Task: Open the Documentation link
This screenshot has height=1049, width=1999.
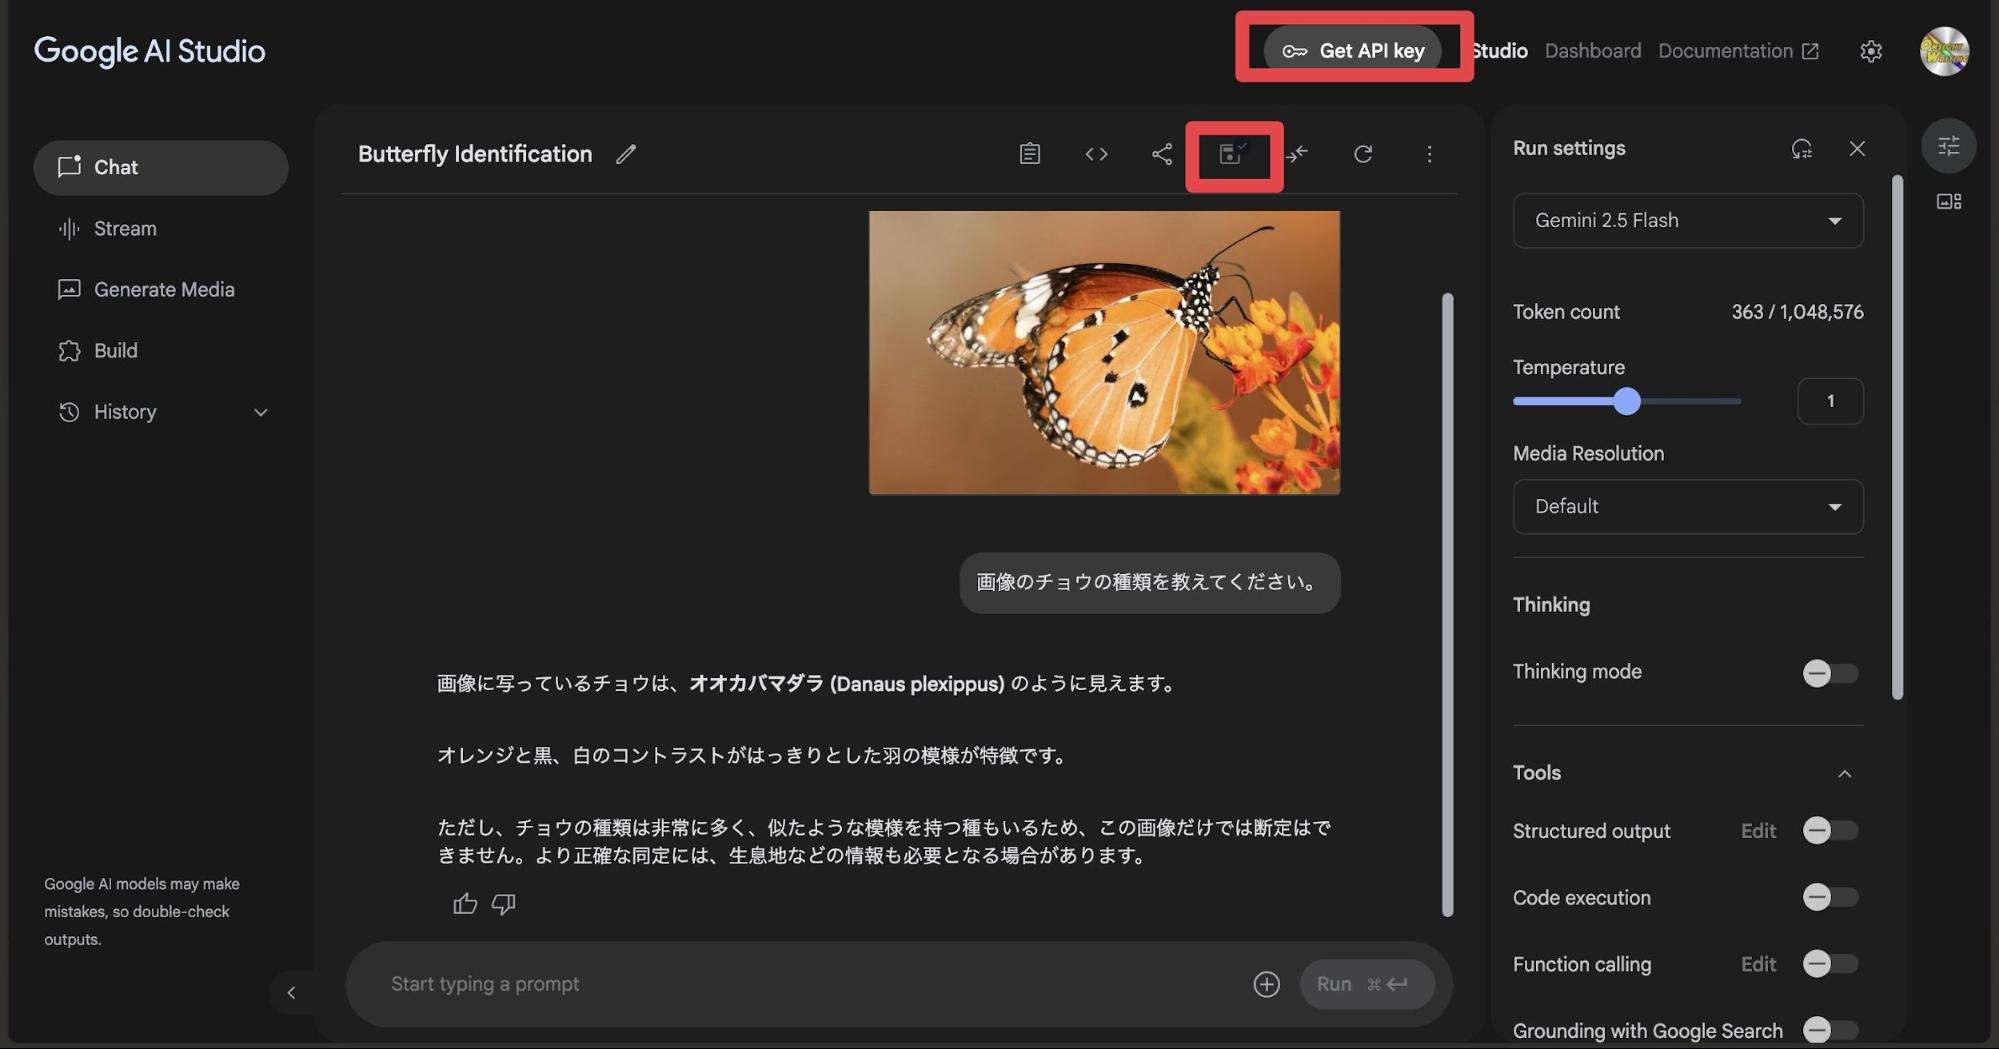Action: point(1738,50)
